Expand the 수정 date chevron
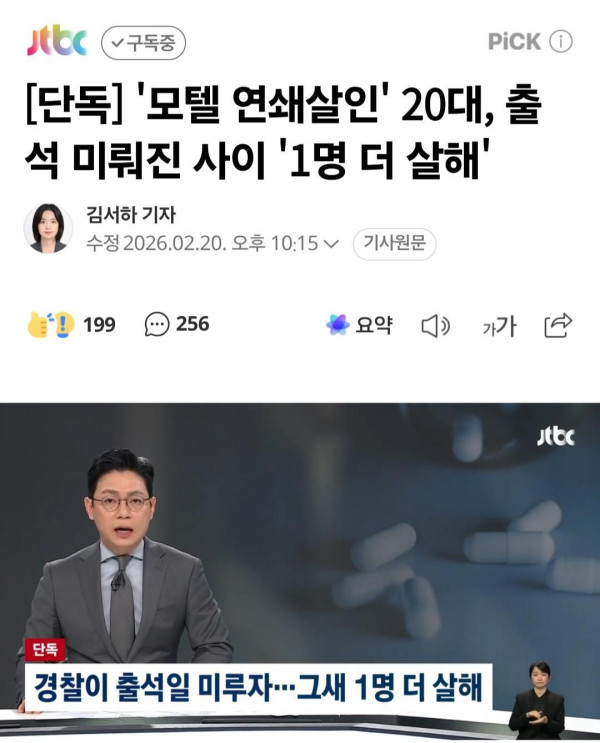Screen dimensions: 600x743 pyautogui.click(x=331, y=244)
